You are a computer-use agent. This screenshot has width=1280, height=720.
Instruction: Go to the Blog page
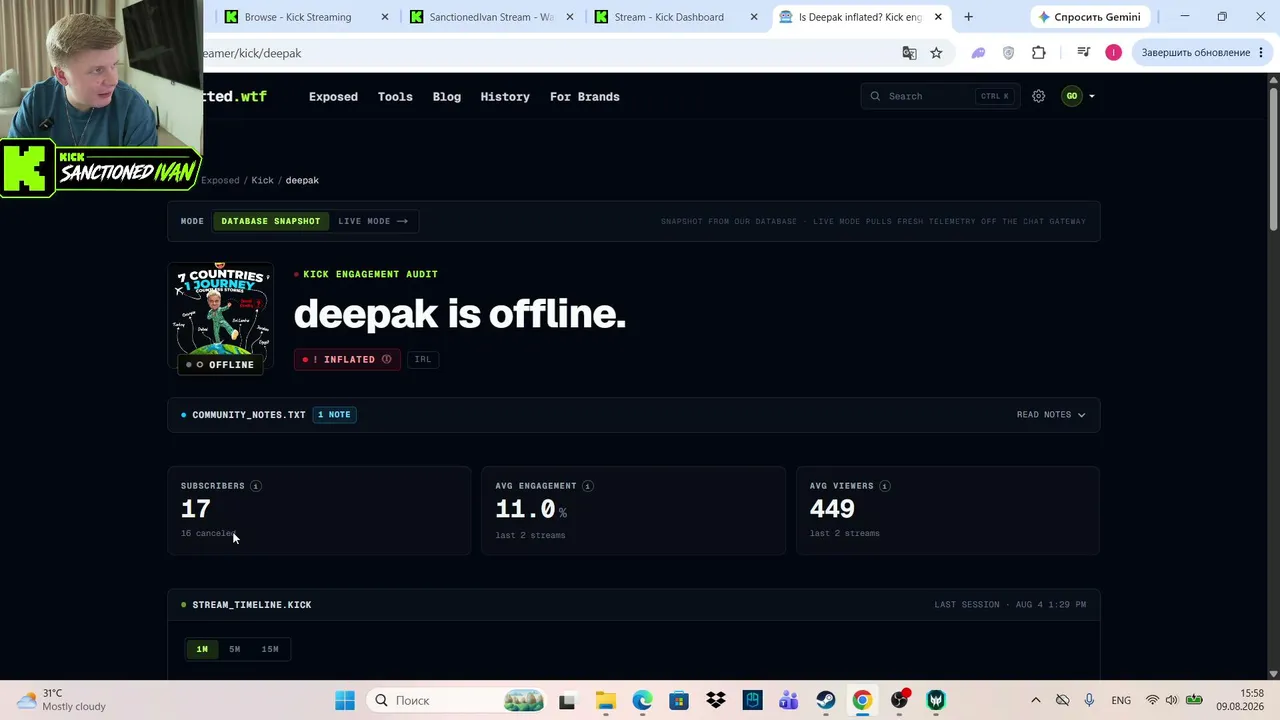tap(447, 97)
